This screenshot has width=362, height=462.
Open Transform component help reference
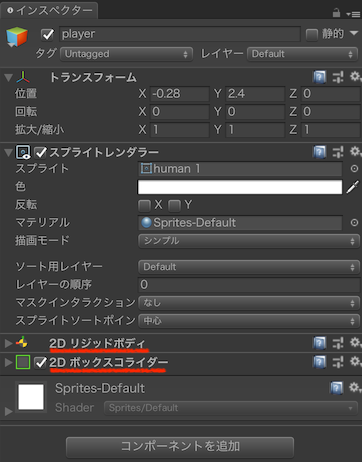click(319, 77)
